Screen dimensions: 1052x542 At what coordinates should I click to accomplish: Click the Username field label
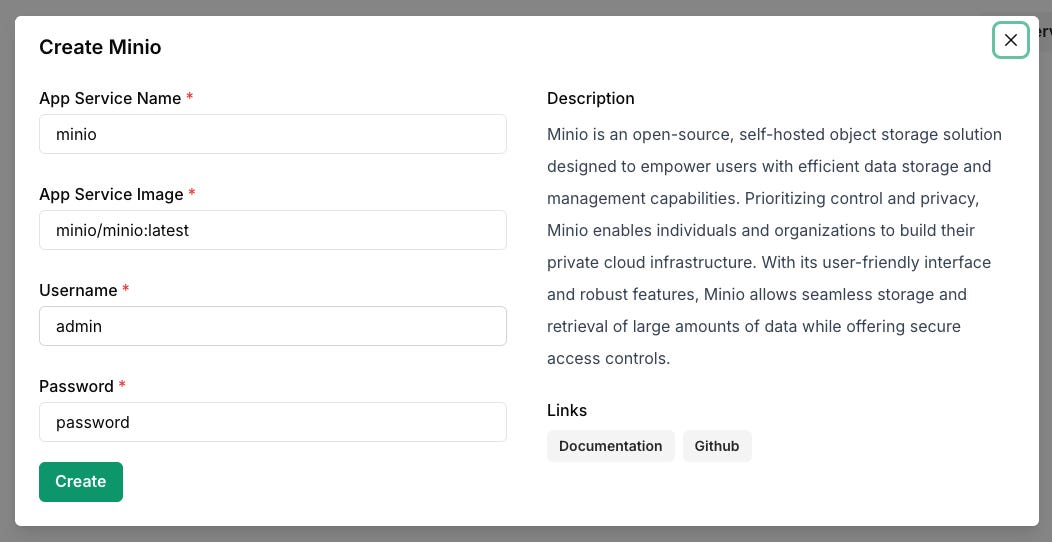(78, 290)
